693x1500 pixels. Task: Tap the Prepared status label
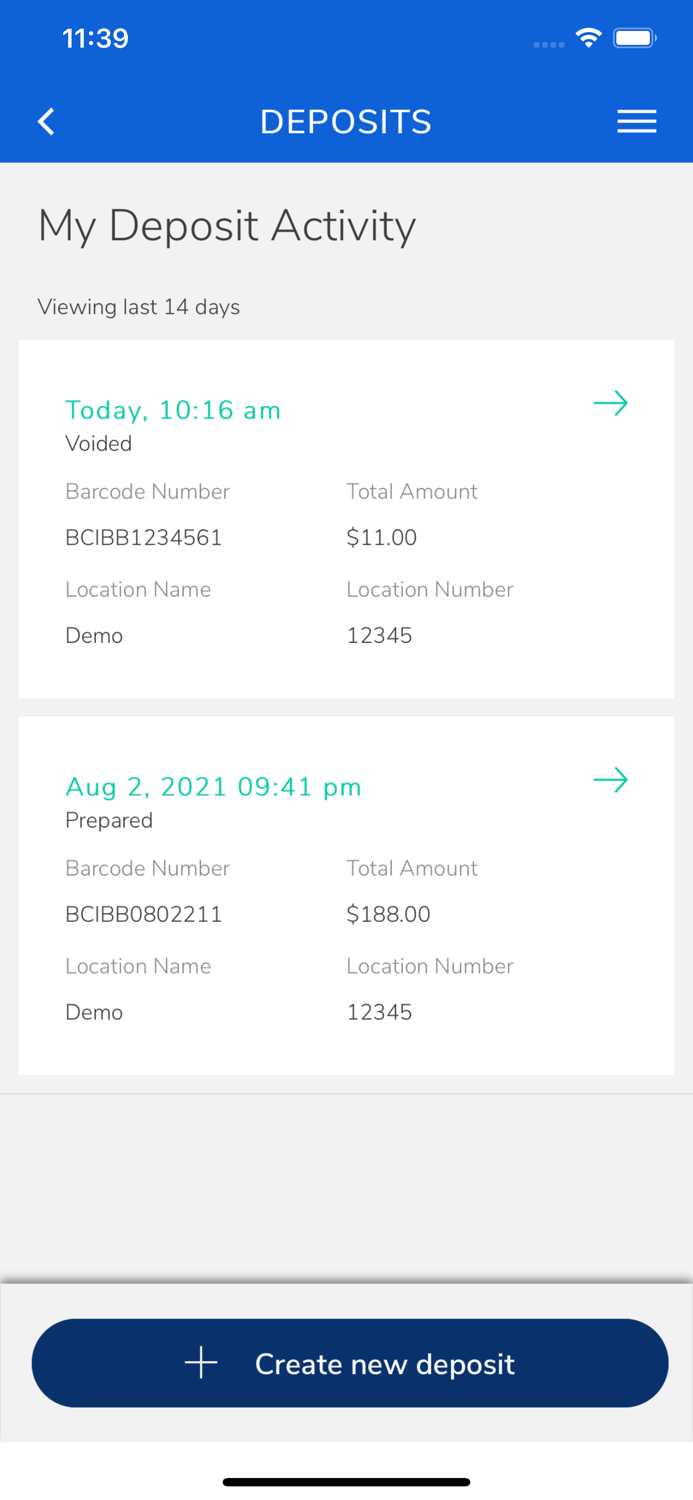coord(109,821)
